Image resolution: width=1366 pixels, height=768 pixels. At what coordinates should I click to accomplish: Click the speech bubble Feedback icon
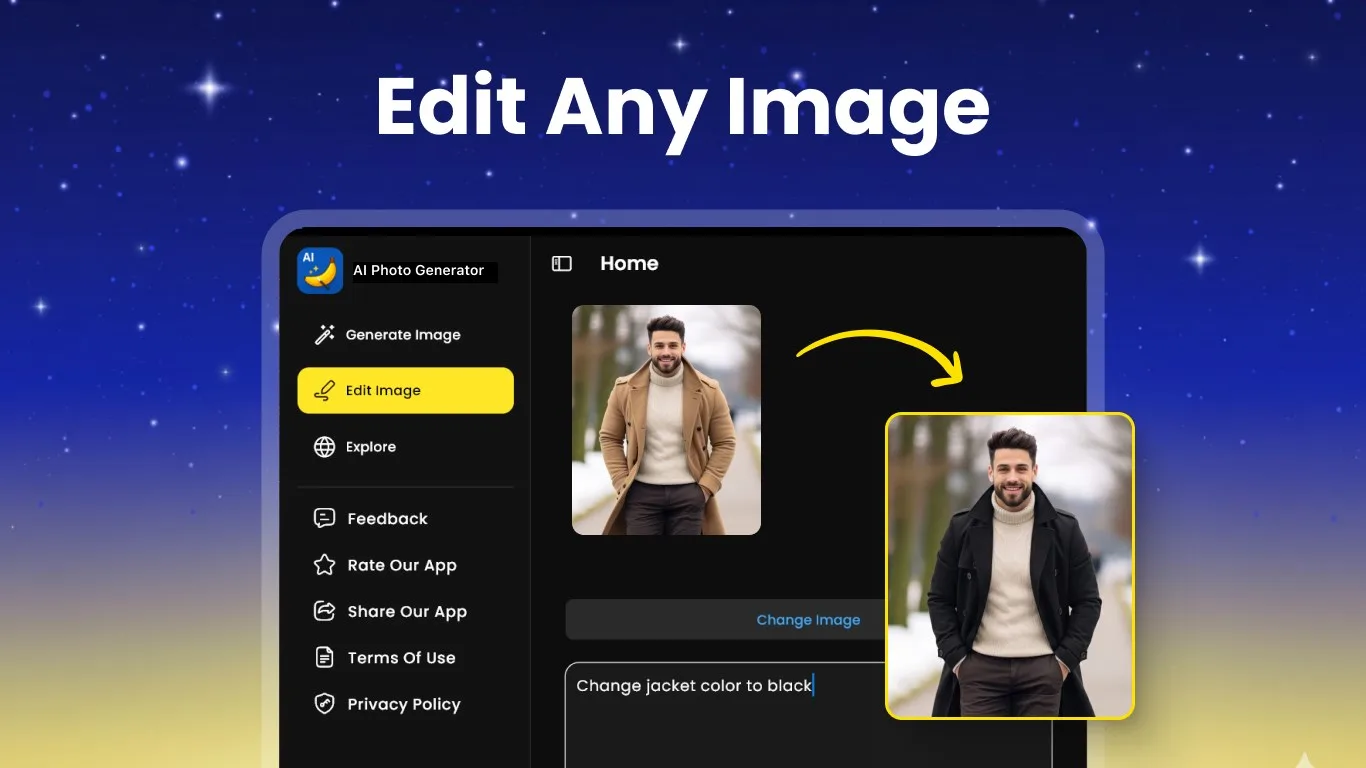[324, 518]
